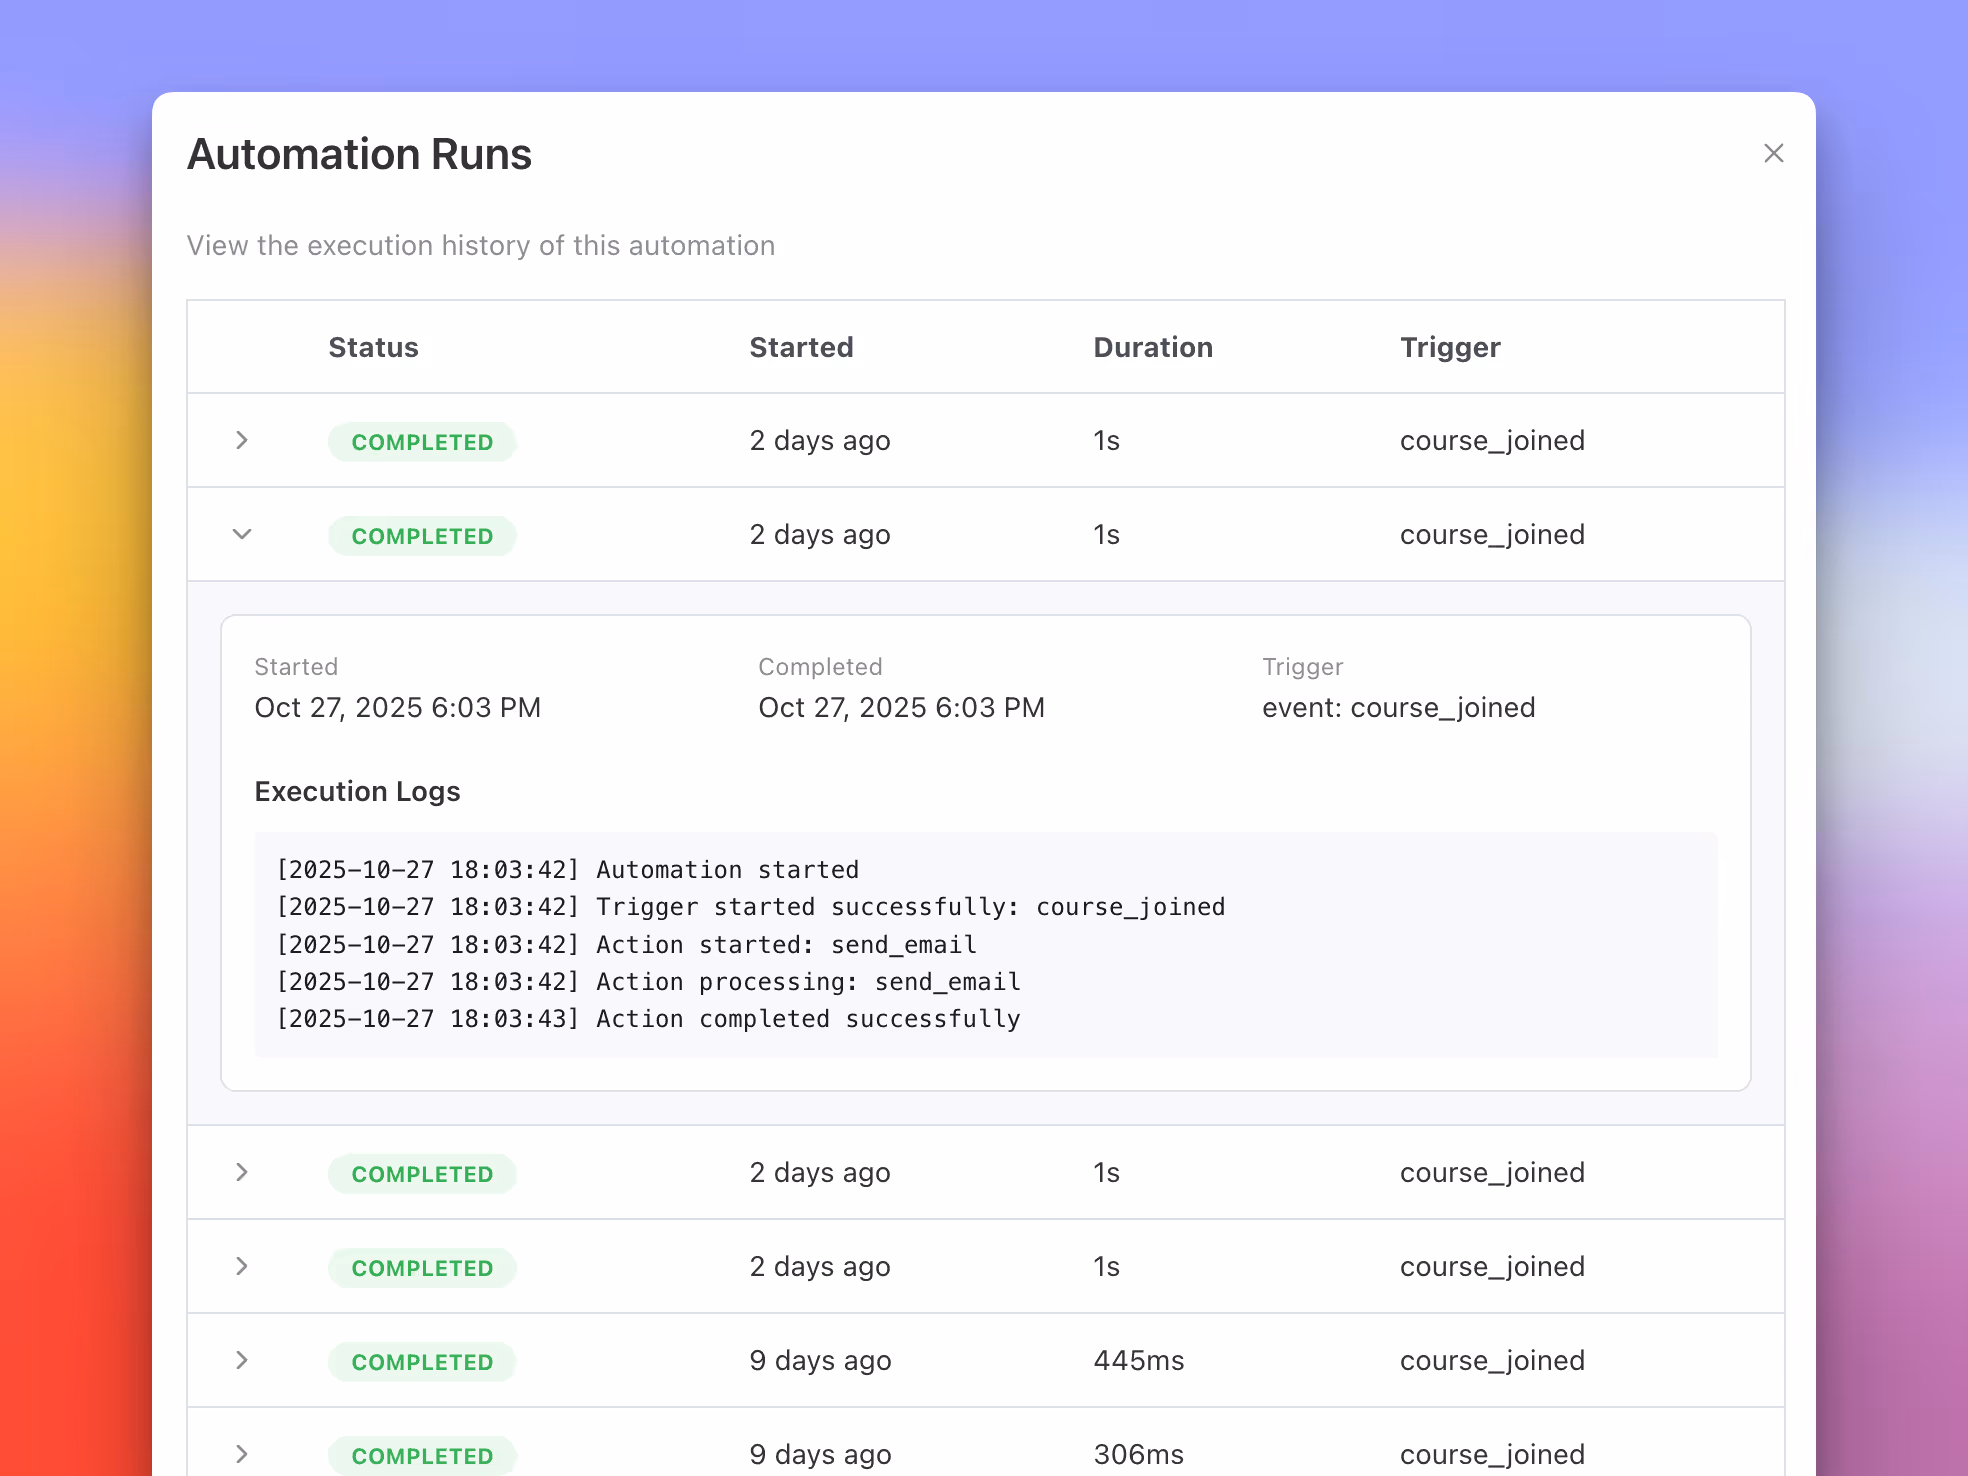Screen dimensions: 1968x1476
Task: Expand the third COMPLETED run showing 2 days ago
Action: click(241, 1172)
